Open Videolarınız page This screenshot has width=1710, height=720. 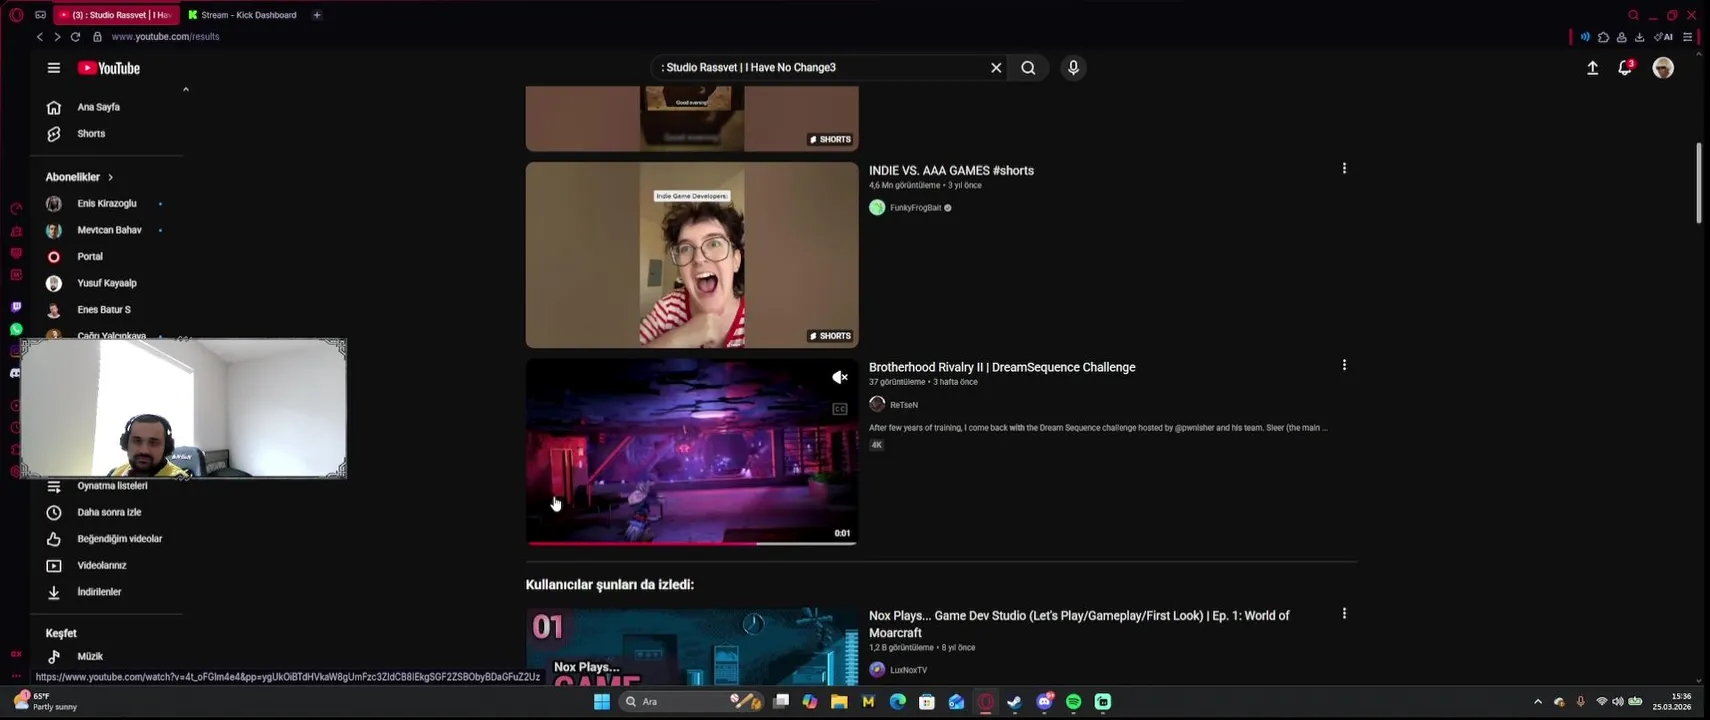tap(101, 565)
